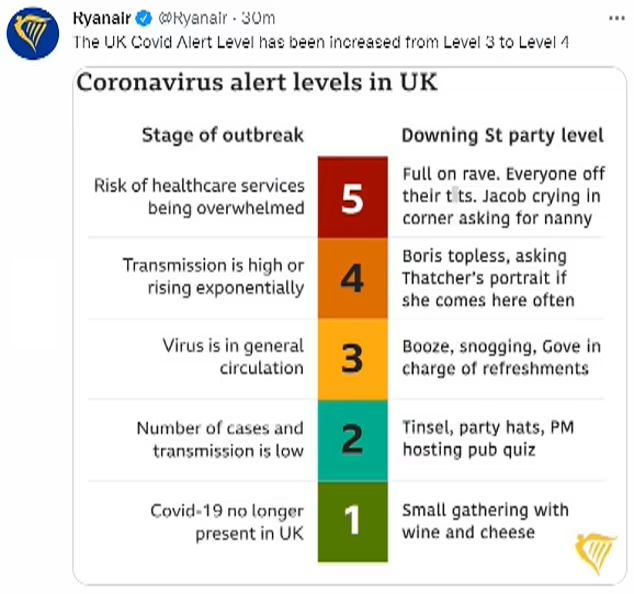Click 'Tinsel, party hats, PM hosting pub quiz'

486,439
